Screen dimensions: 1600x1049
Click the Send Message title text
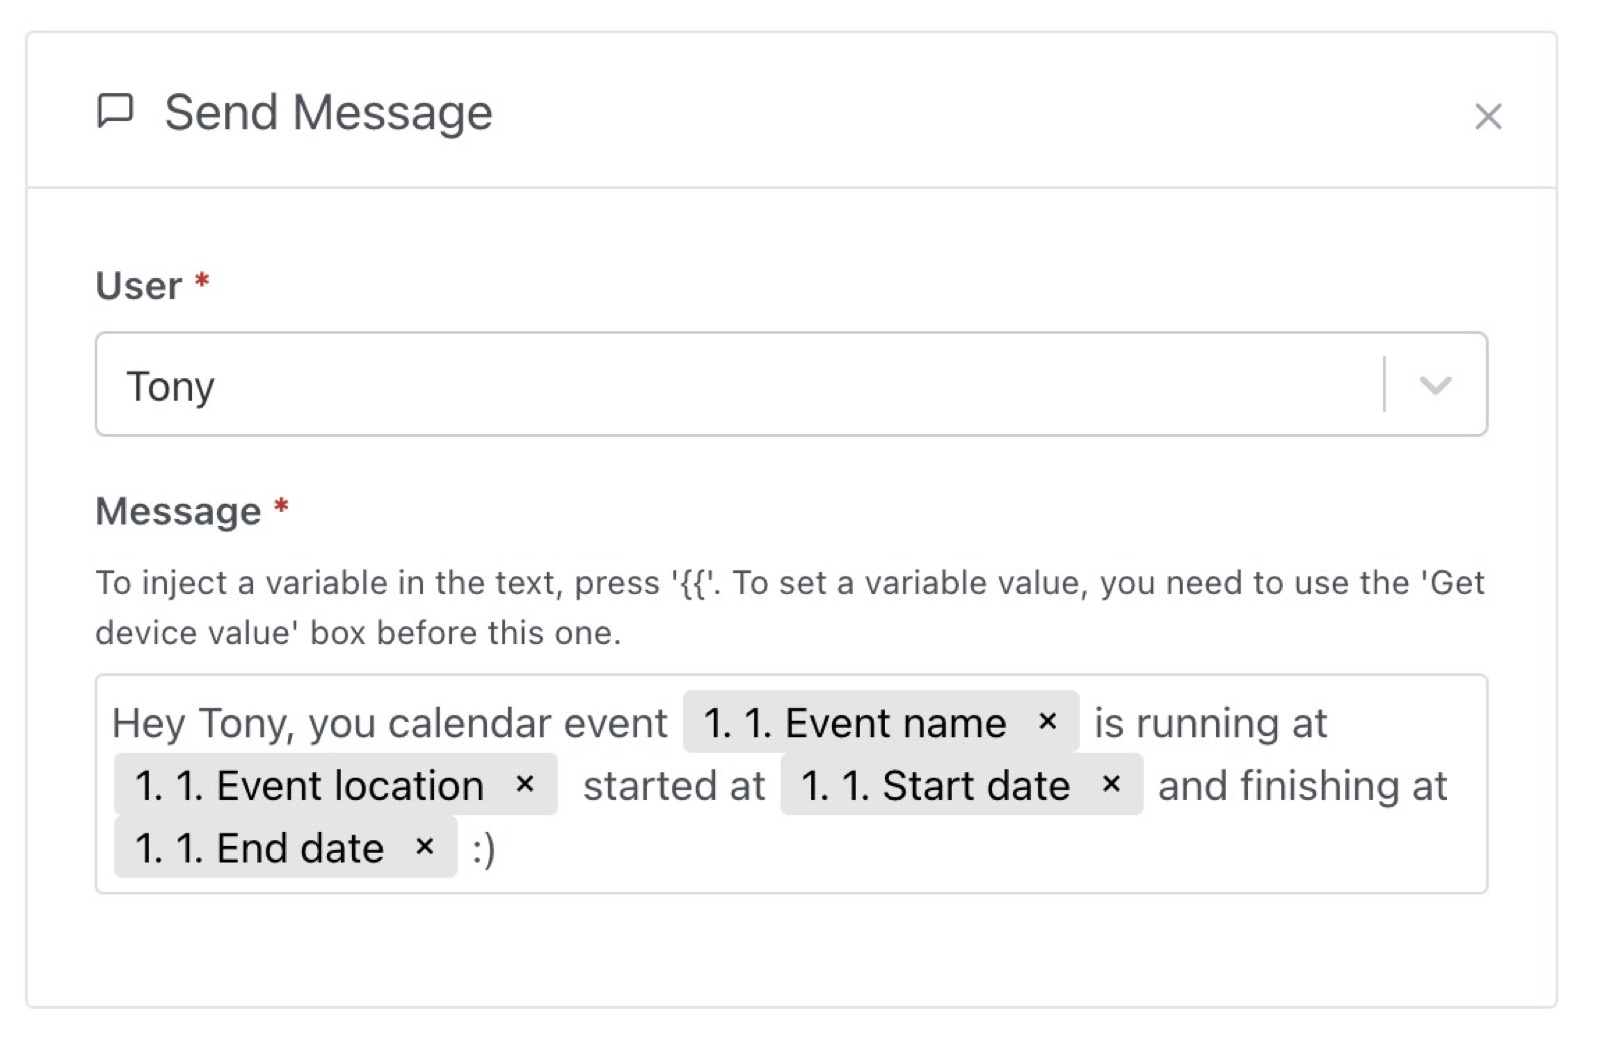coord(328,111)
